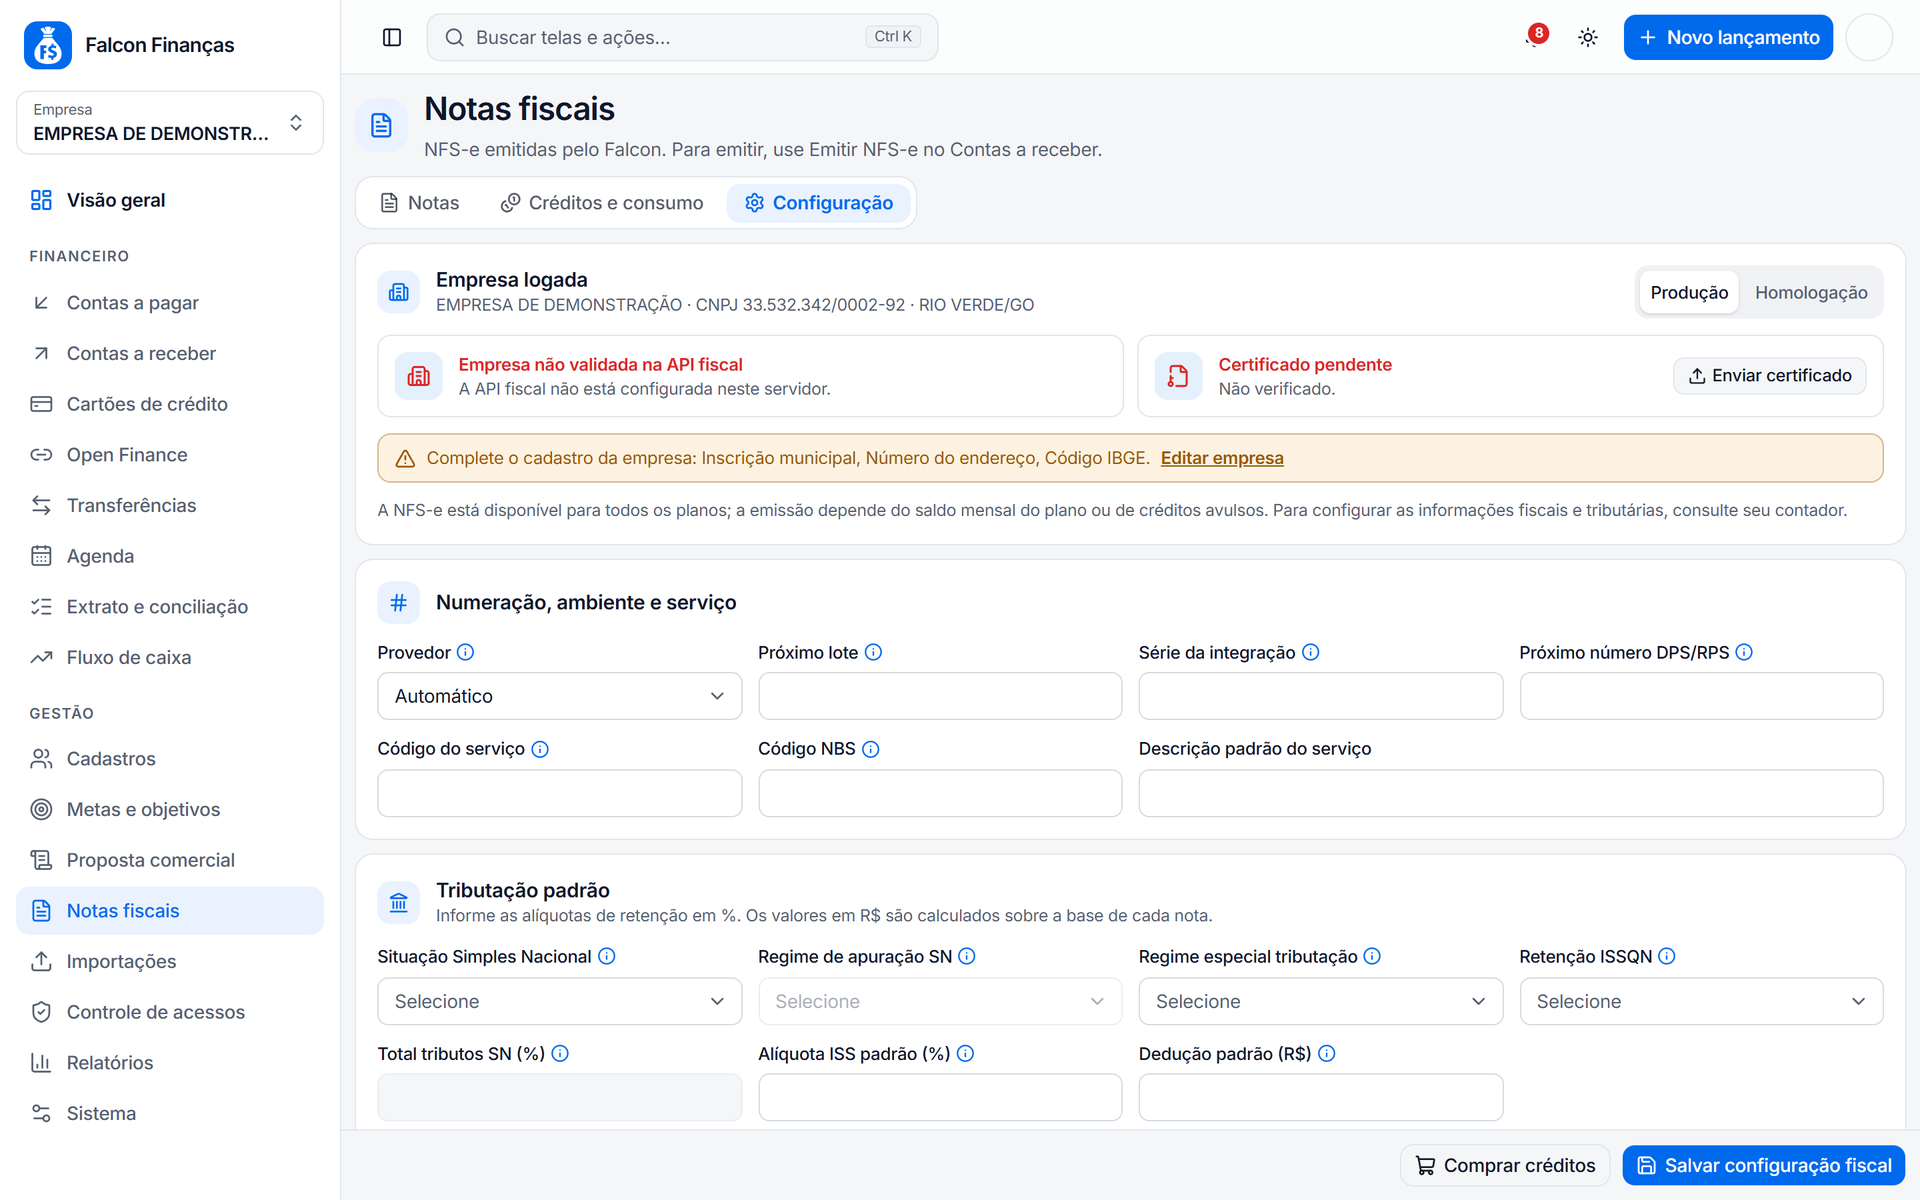Click Enviar certificado button
The image size is (1920, 1200).
pos(1769,376)
